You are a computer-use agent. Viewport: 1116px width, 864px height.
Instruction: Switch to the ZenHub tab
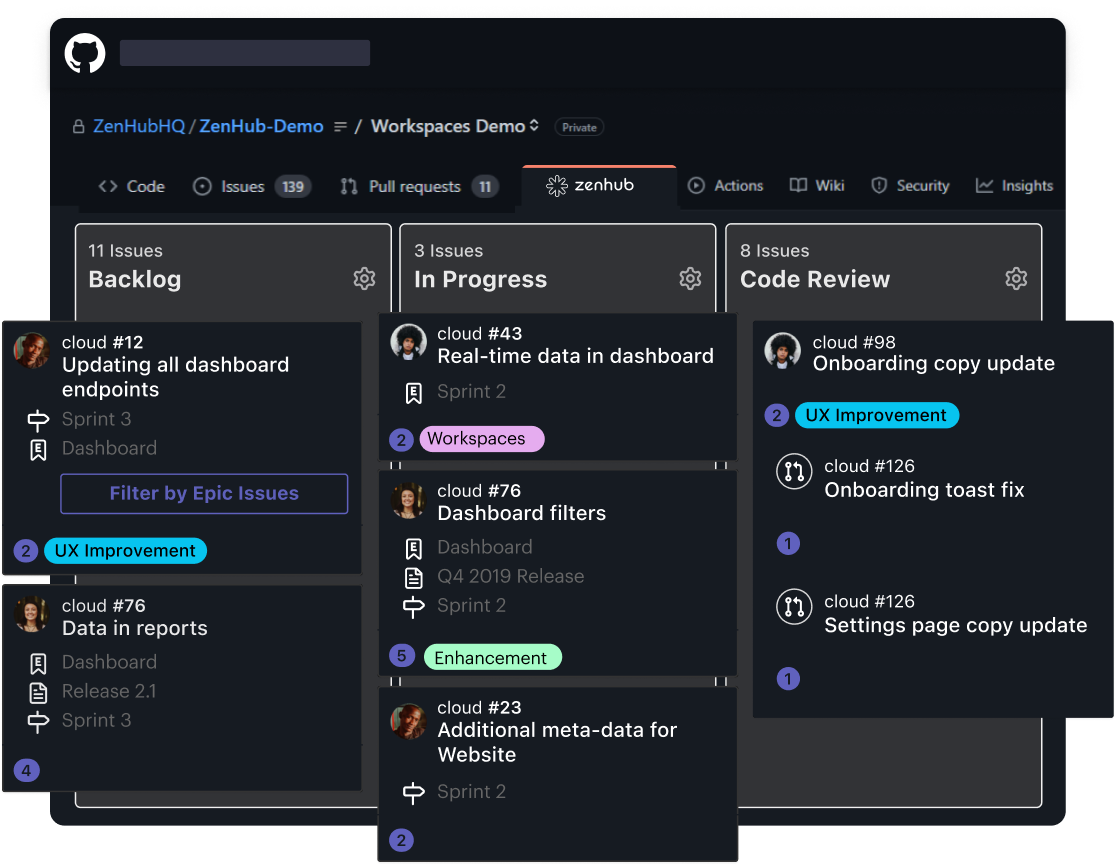pyautogui.click(x=598, y=185)
